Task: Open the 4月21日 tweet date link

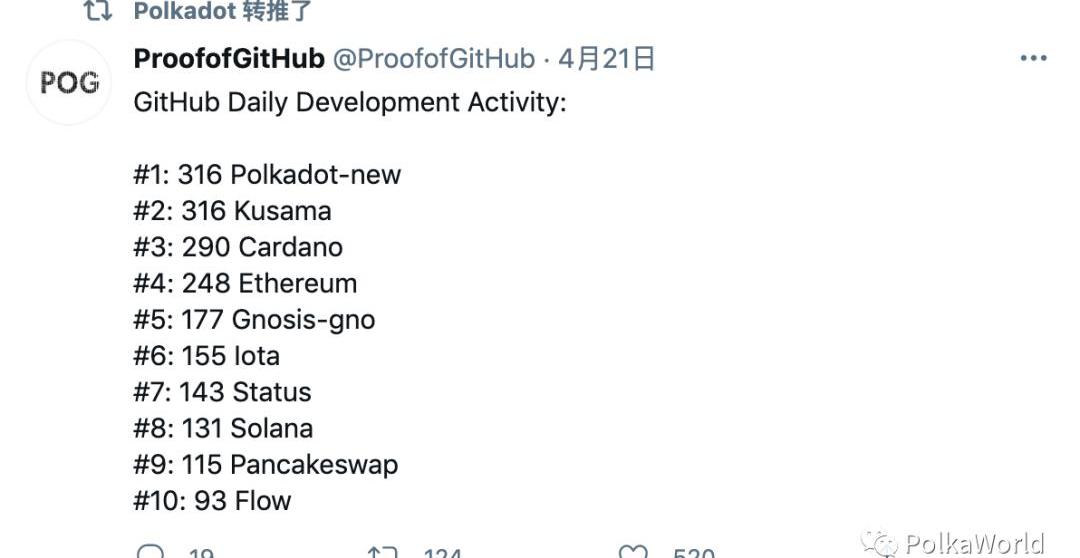Action: [607, 59]
